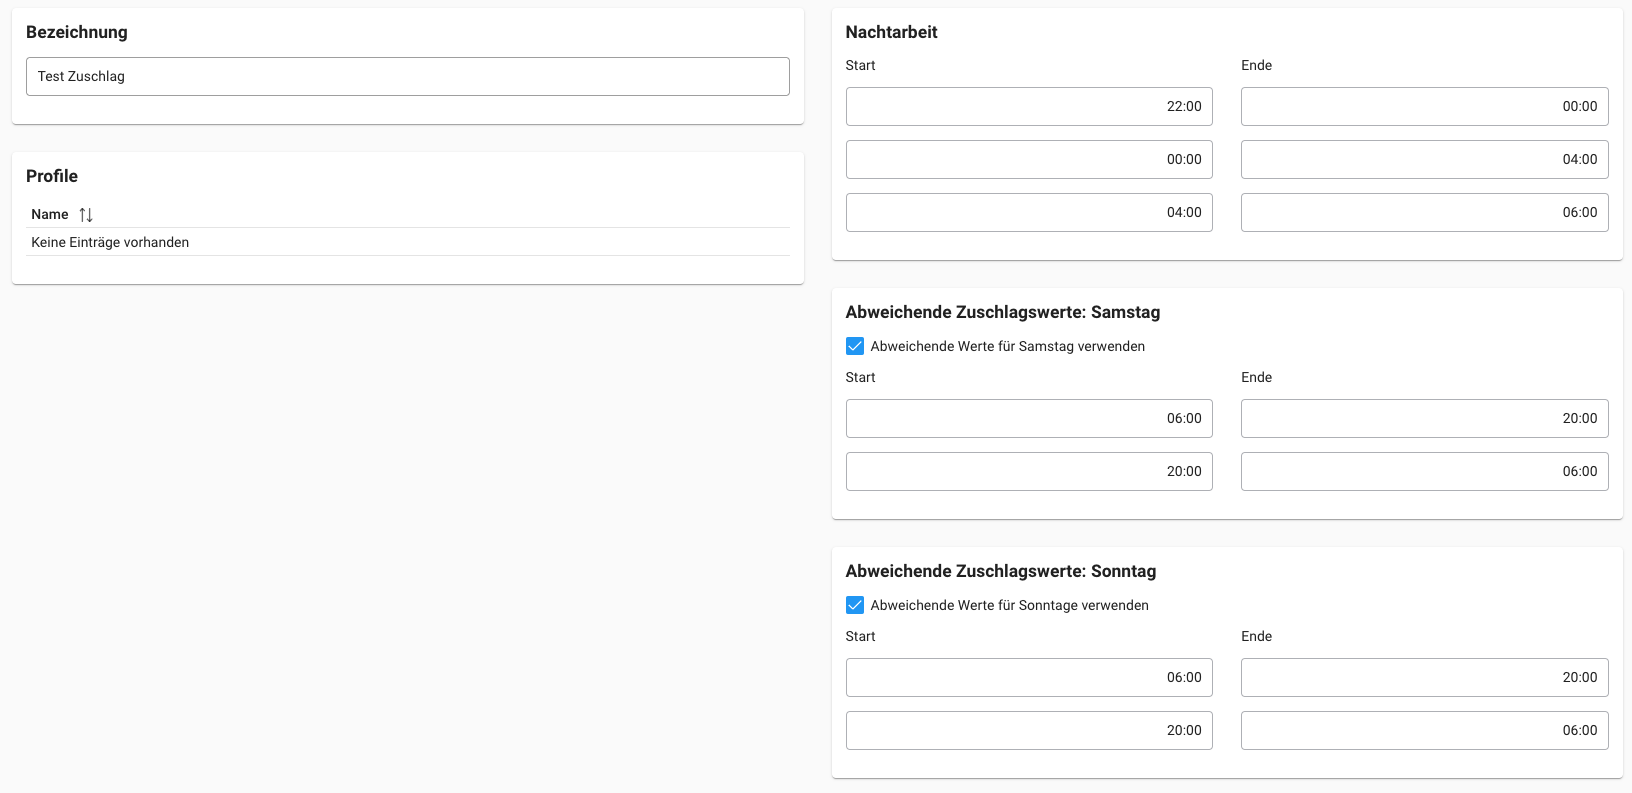Click the sort arrows icon beside Name
Viewport: 1632px width, 793px height.
coord(86,215)
